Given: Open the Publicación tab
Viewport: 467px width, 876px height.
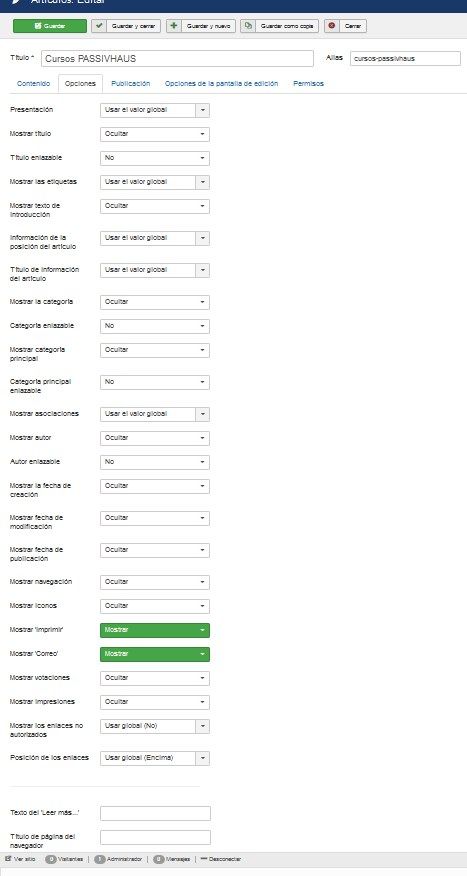Looking at the screenshot, I should [131, 84].
